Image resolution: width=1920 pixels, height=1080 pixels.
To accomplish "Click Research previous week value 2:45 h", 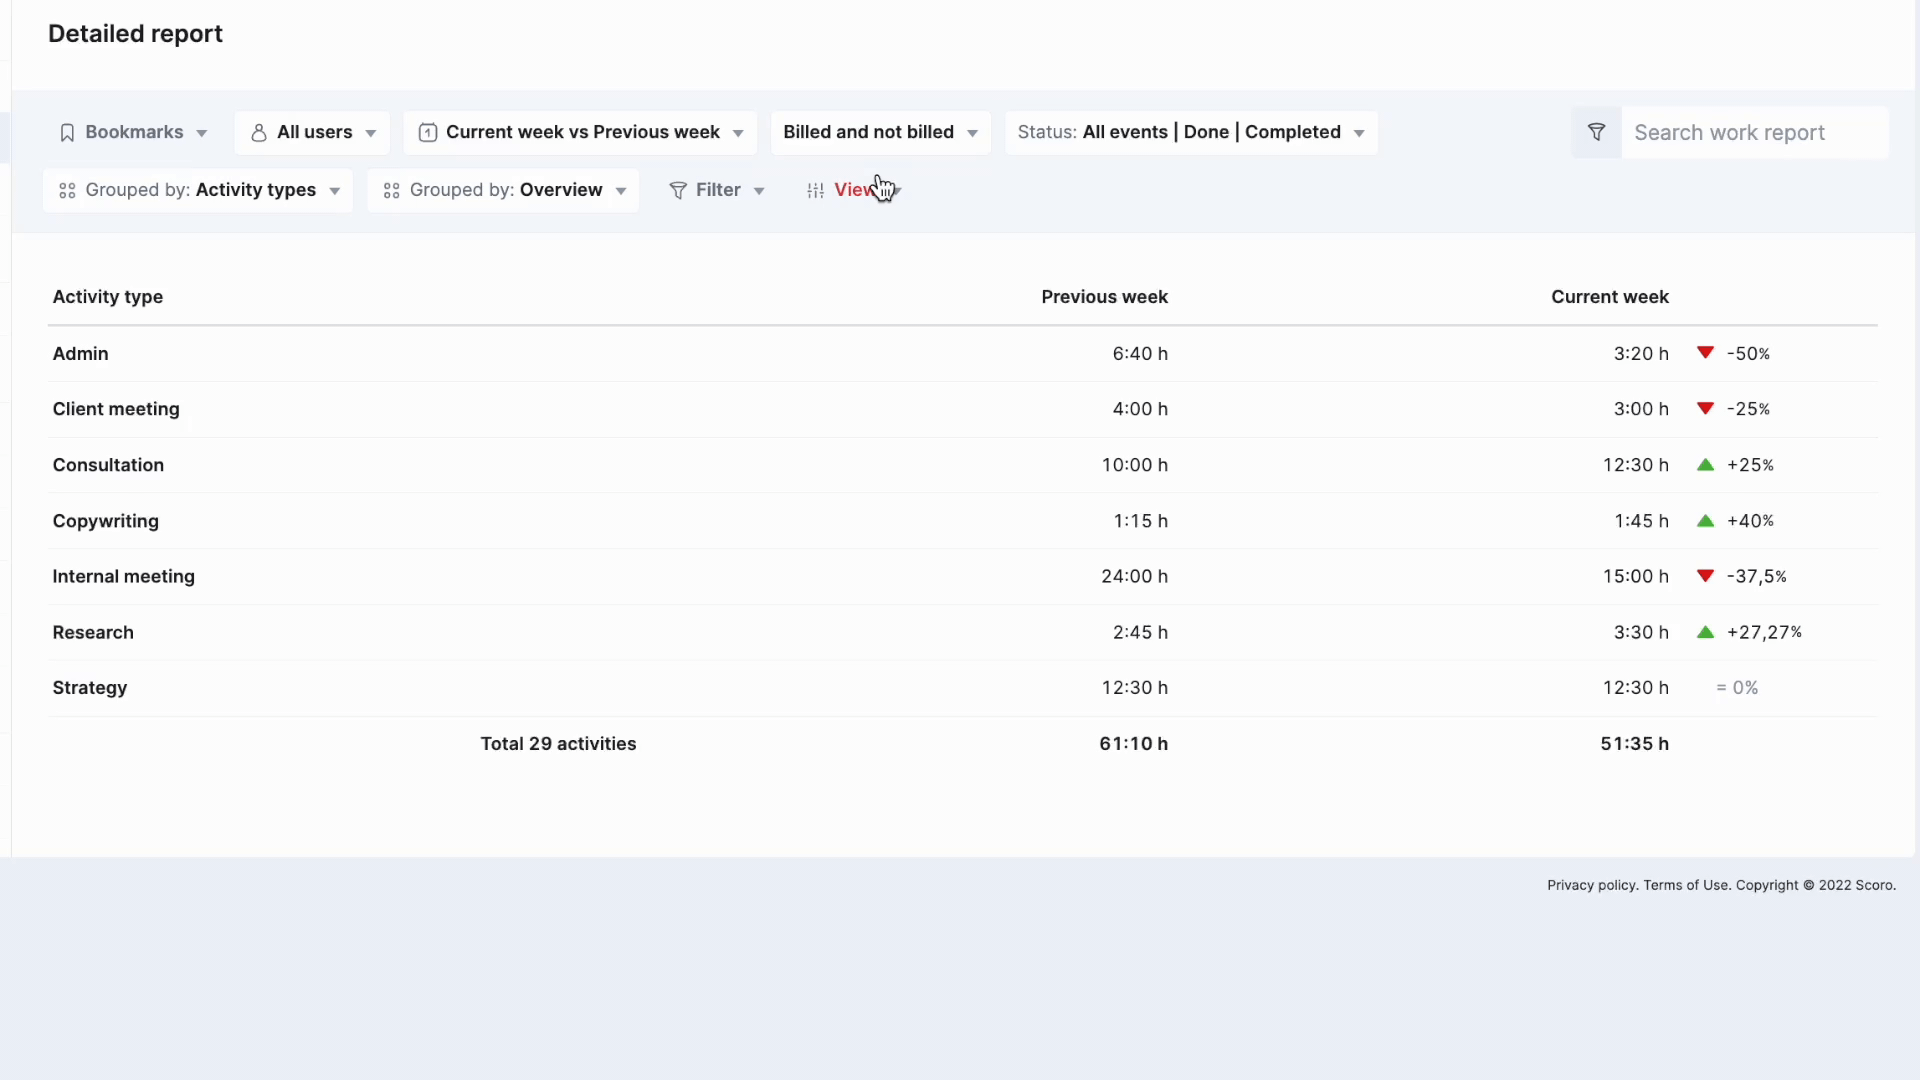I will 1140,633.
